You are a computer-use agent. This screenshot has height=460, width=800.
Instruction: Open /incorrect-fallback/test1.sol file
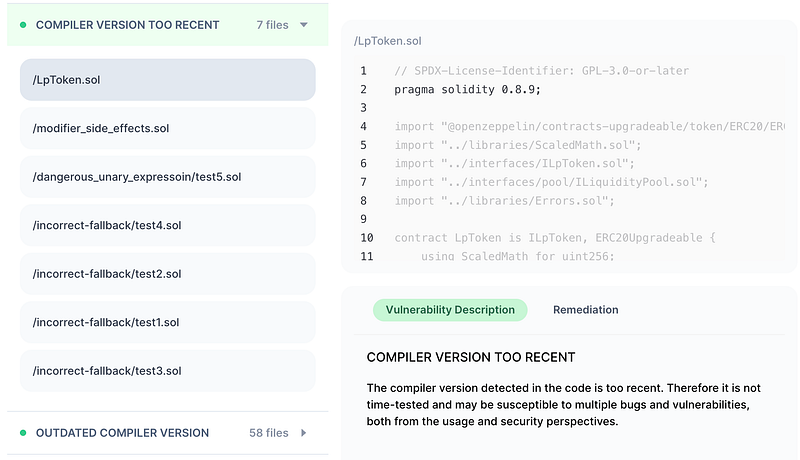click(x=167, y=322)
